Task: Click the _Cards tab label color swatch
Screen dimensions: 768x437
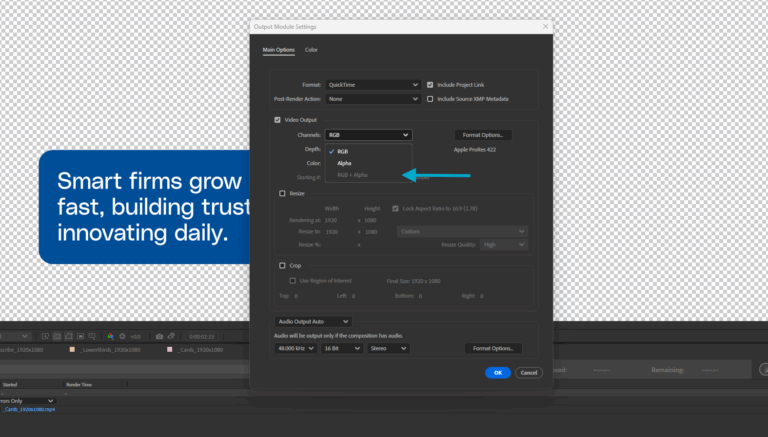Action: pyautogui.click(x=169, y=350)
